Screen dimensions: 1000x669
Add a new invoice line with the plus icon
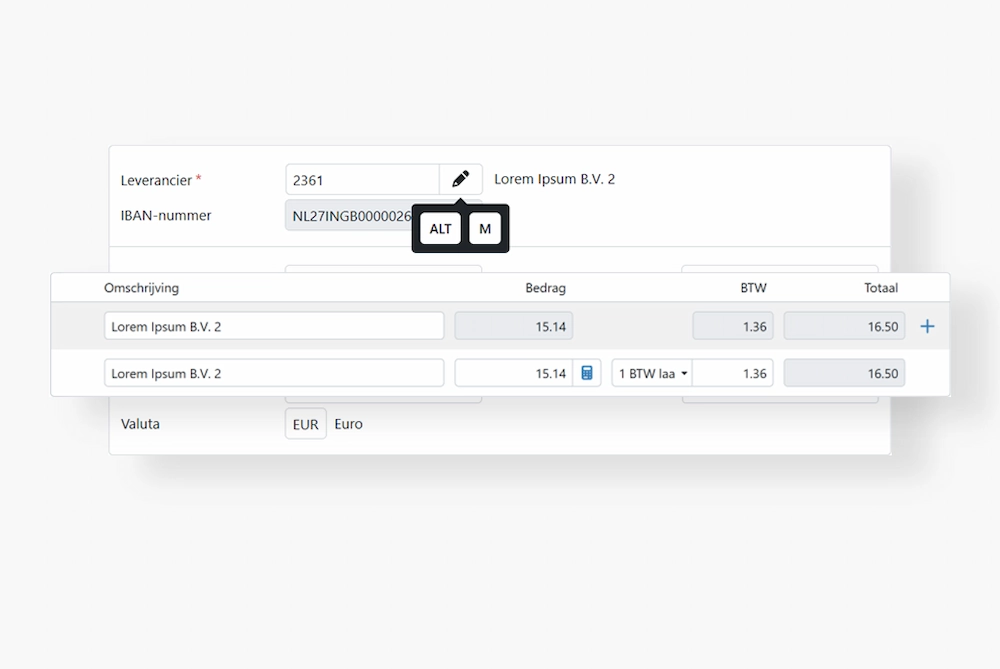pyautogui.click(x=927, y=325)
